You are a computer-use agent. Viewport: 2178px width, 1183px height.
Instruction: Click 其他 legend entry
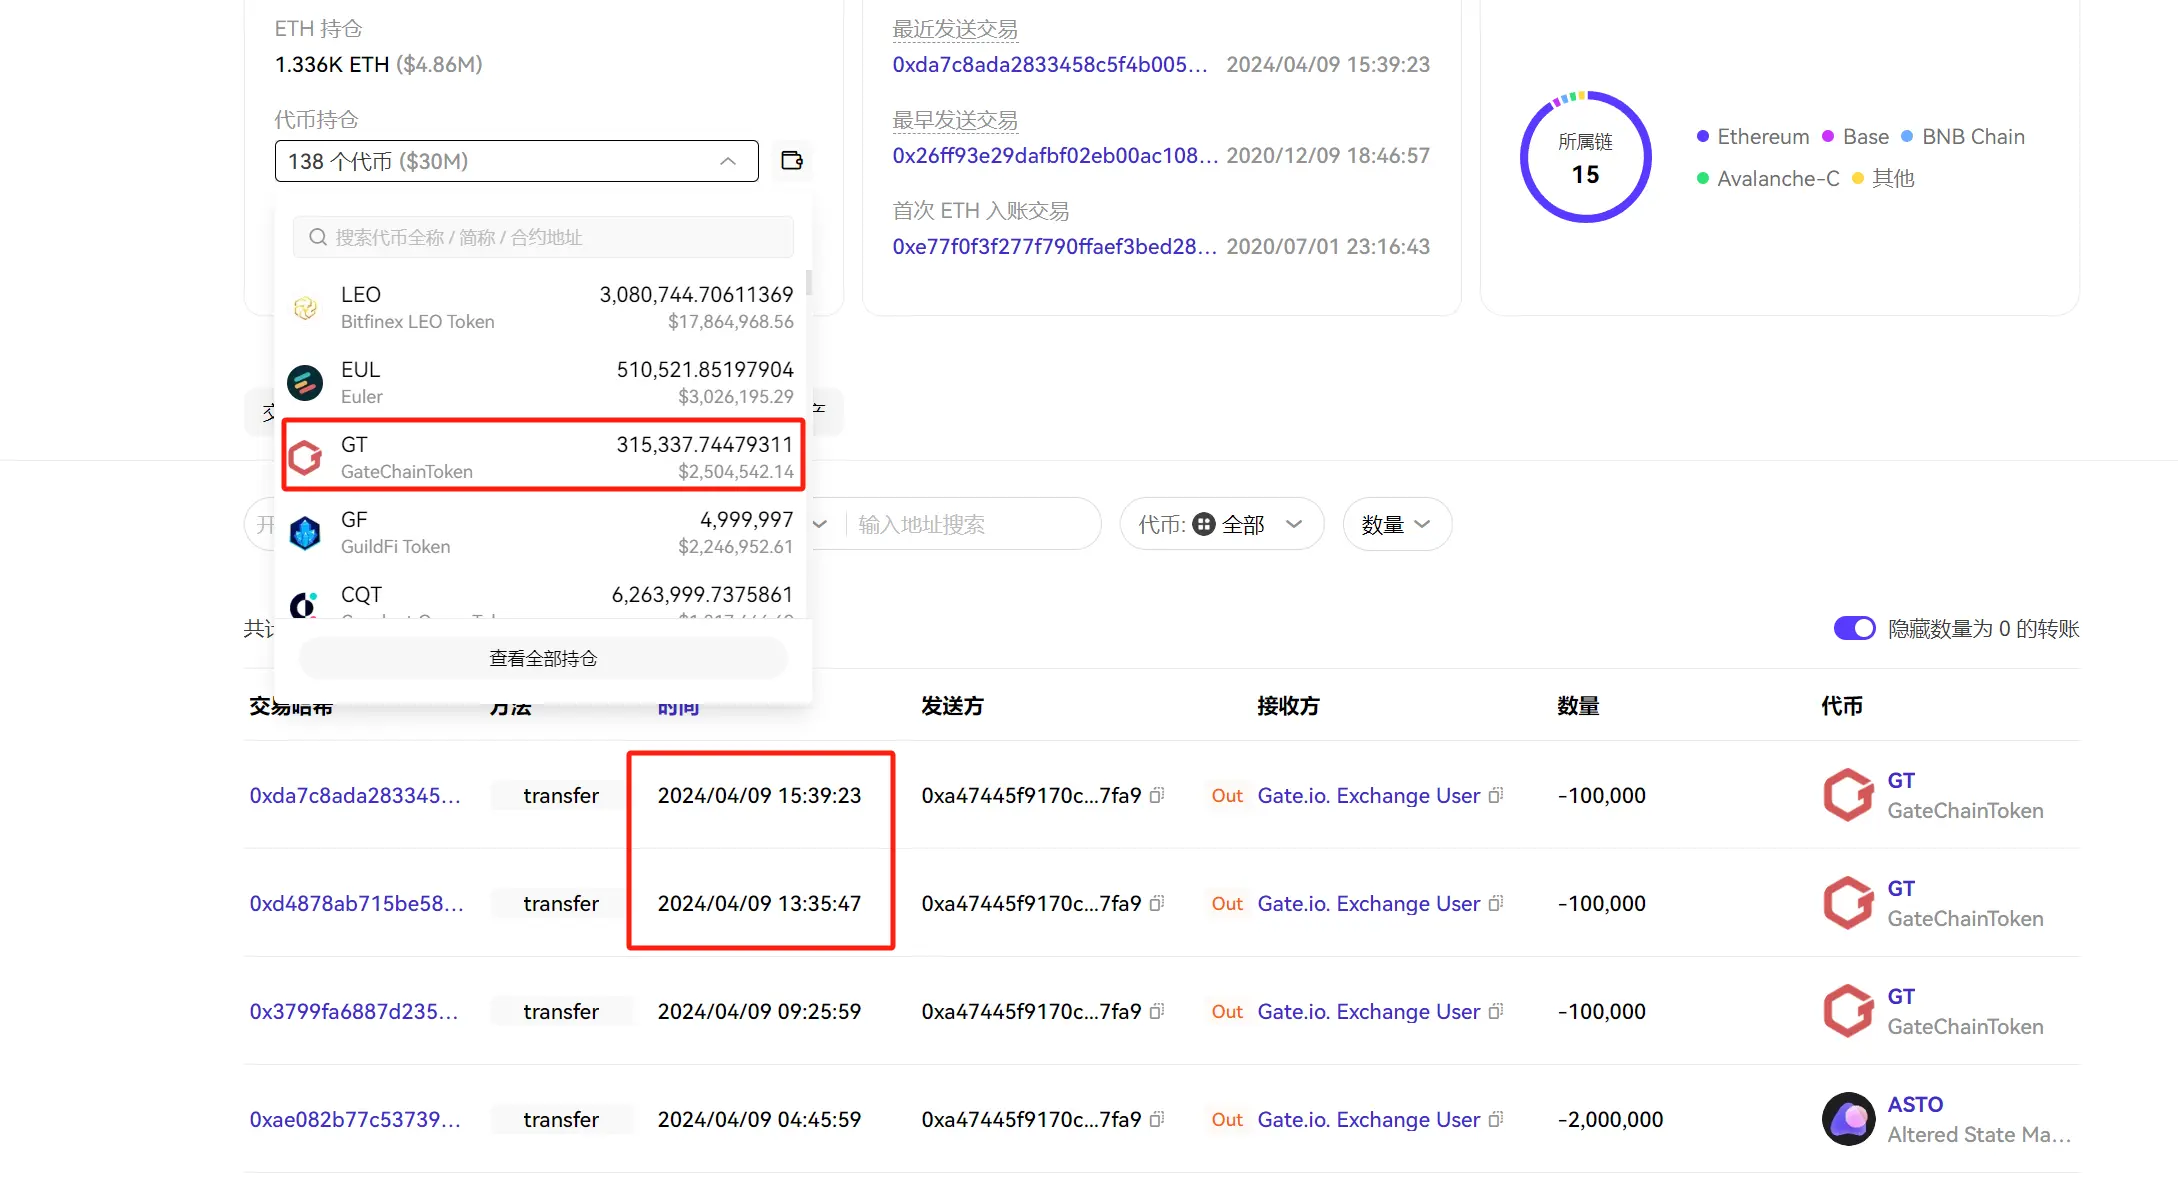point(1883,178)
